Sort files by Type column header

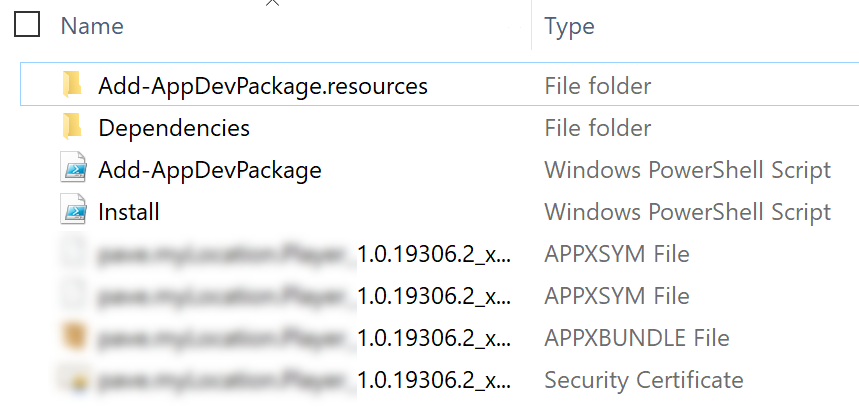569,26
